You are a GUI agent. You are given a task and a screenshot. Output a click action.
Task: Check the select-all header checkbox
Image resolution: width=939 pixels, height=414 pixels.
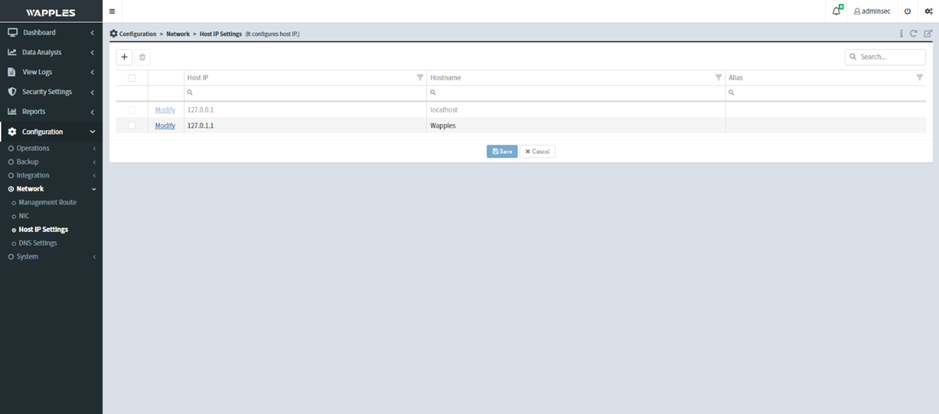click(x=132, y=77)
